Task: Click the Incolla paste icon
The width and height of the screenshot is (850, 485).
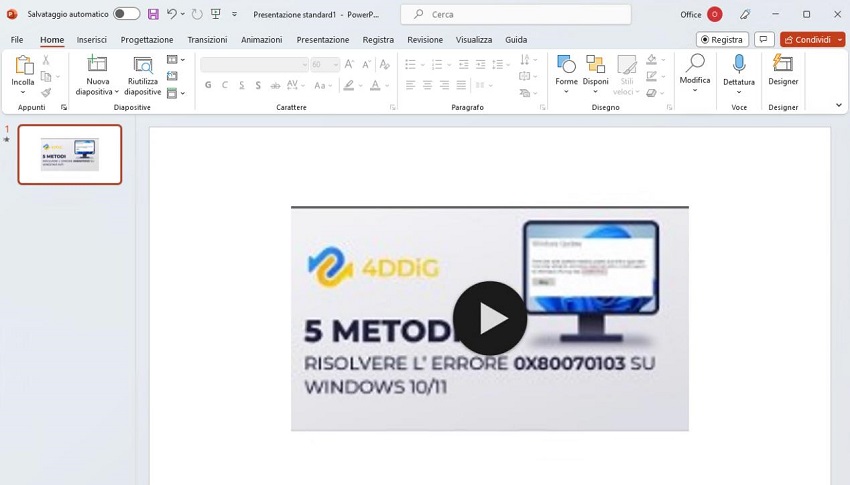Action: coord(23,65)
